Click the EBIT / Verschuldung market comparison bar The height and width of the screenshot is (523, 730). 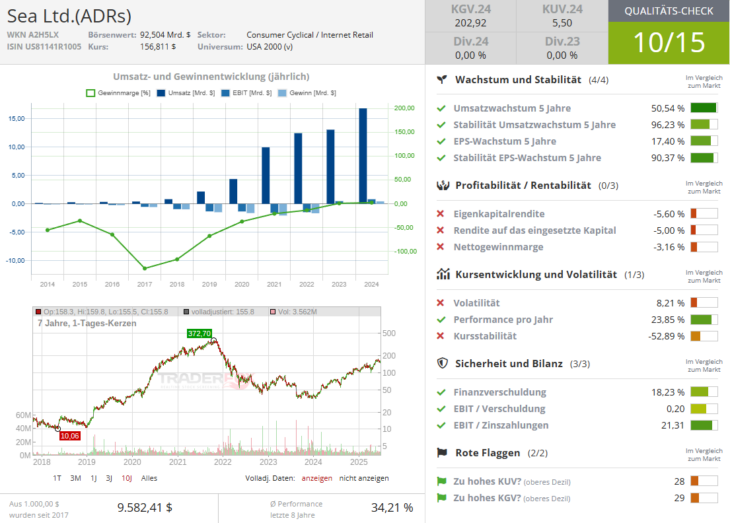704,409
